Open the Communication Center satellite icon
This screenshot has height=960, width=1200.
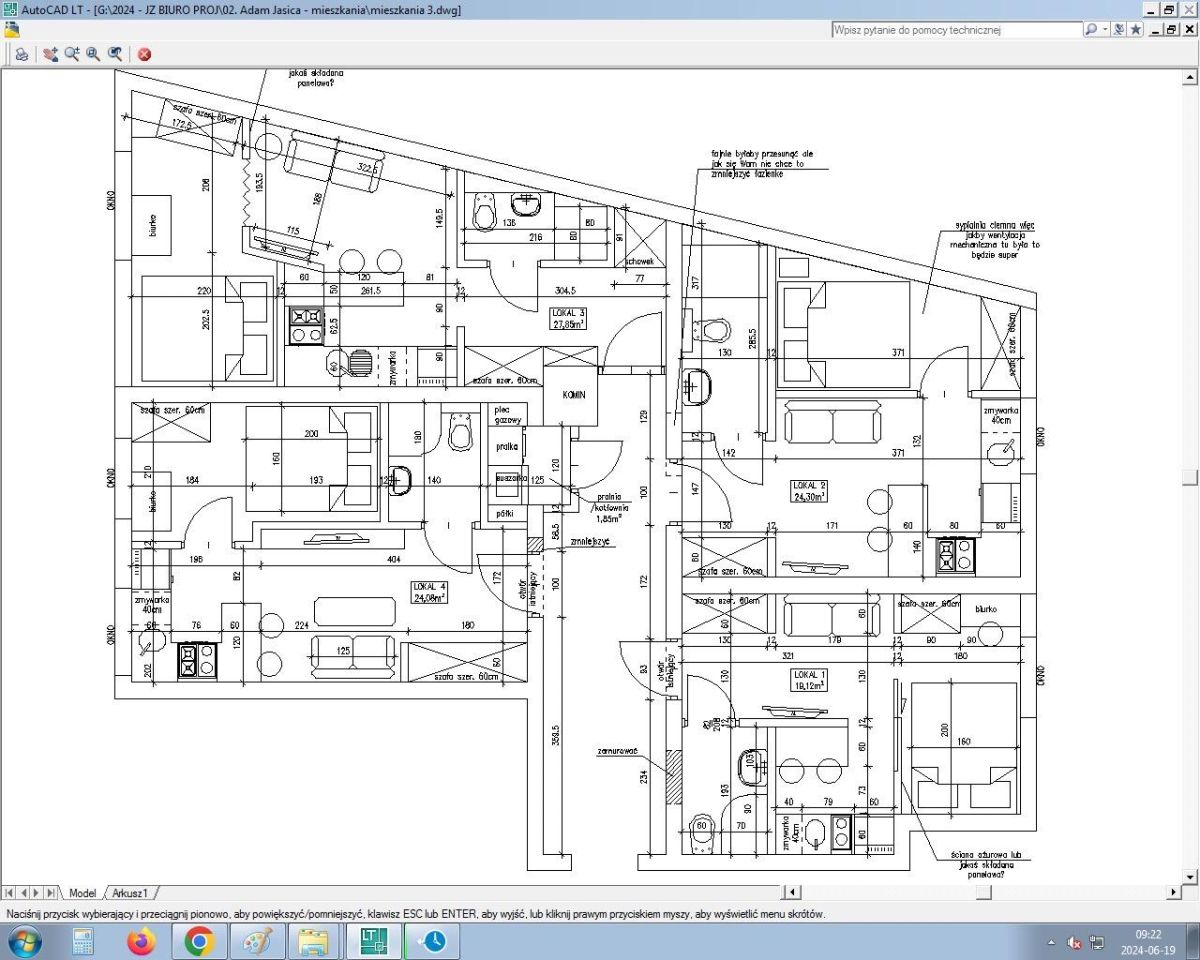[1120, 30]
